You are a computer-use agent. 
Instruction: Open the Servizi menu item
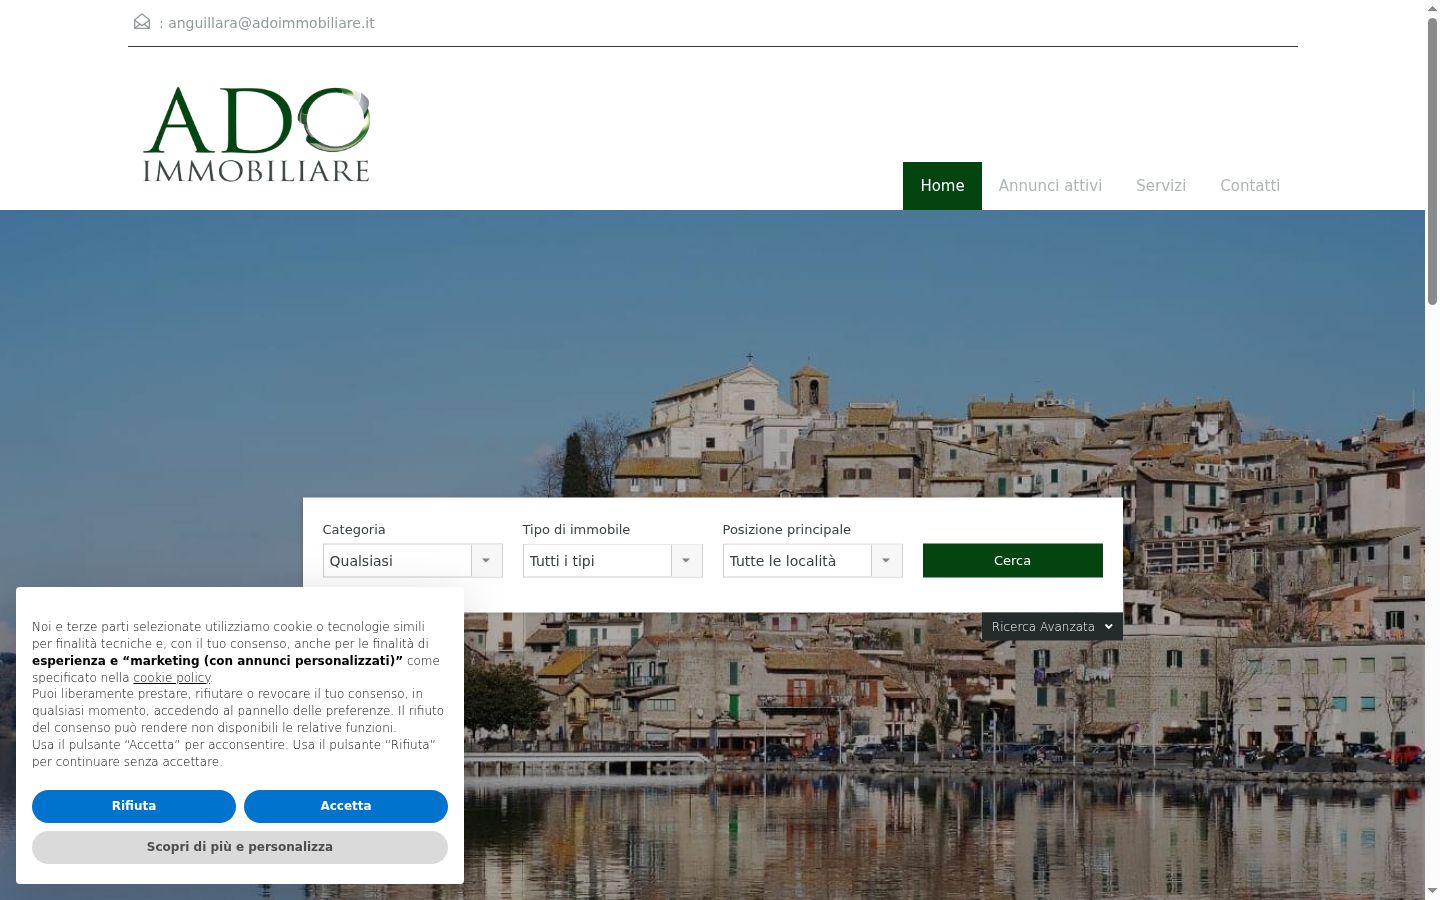1161,186
